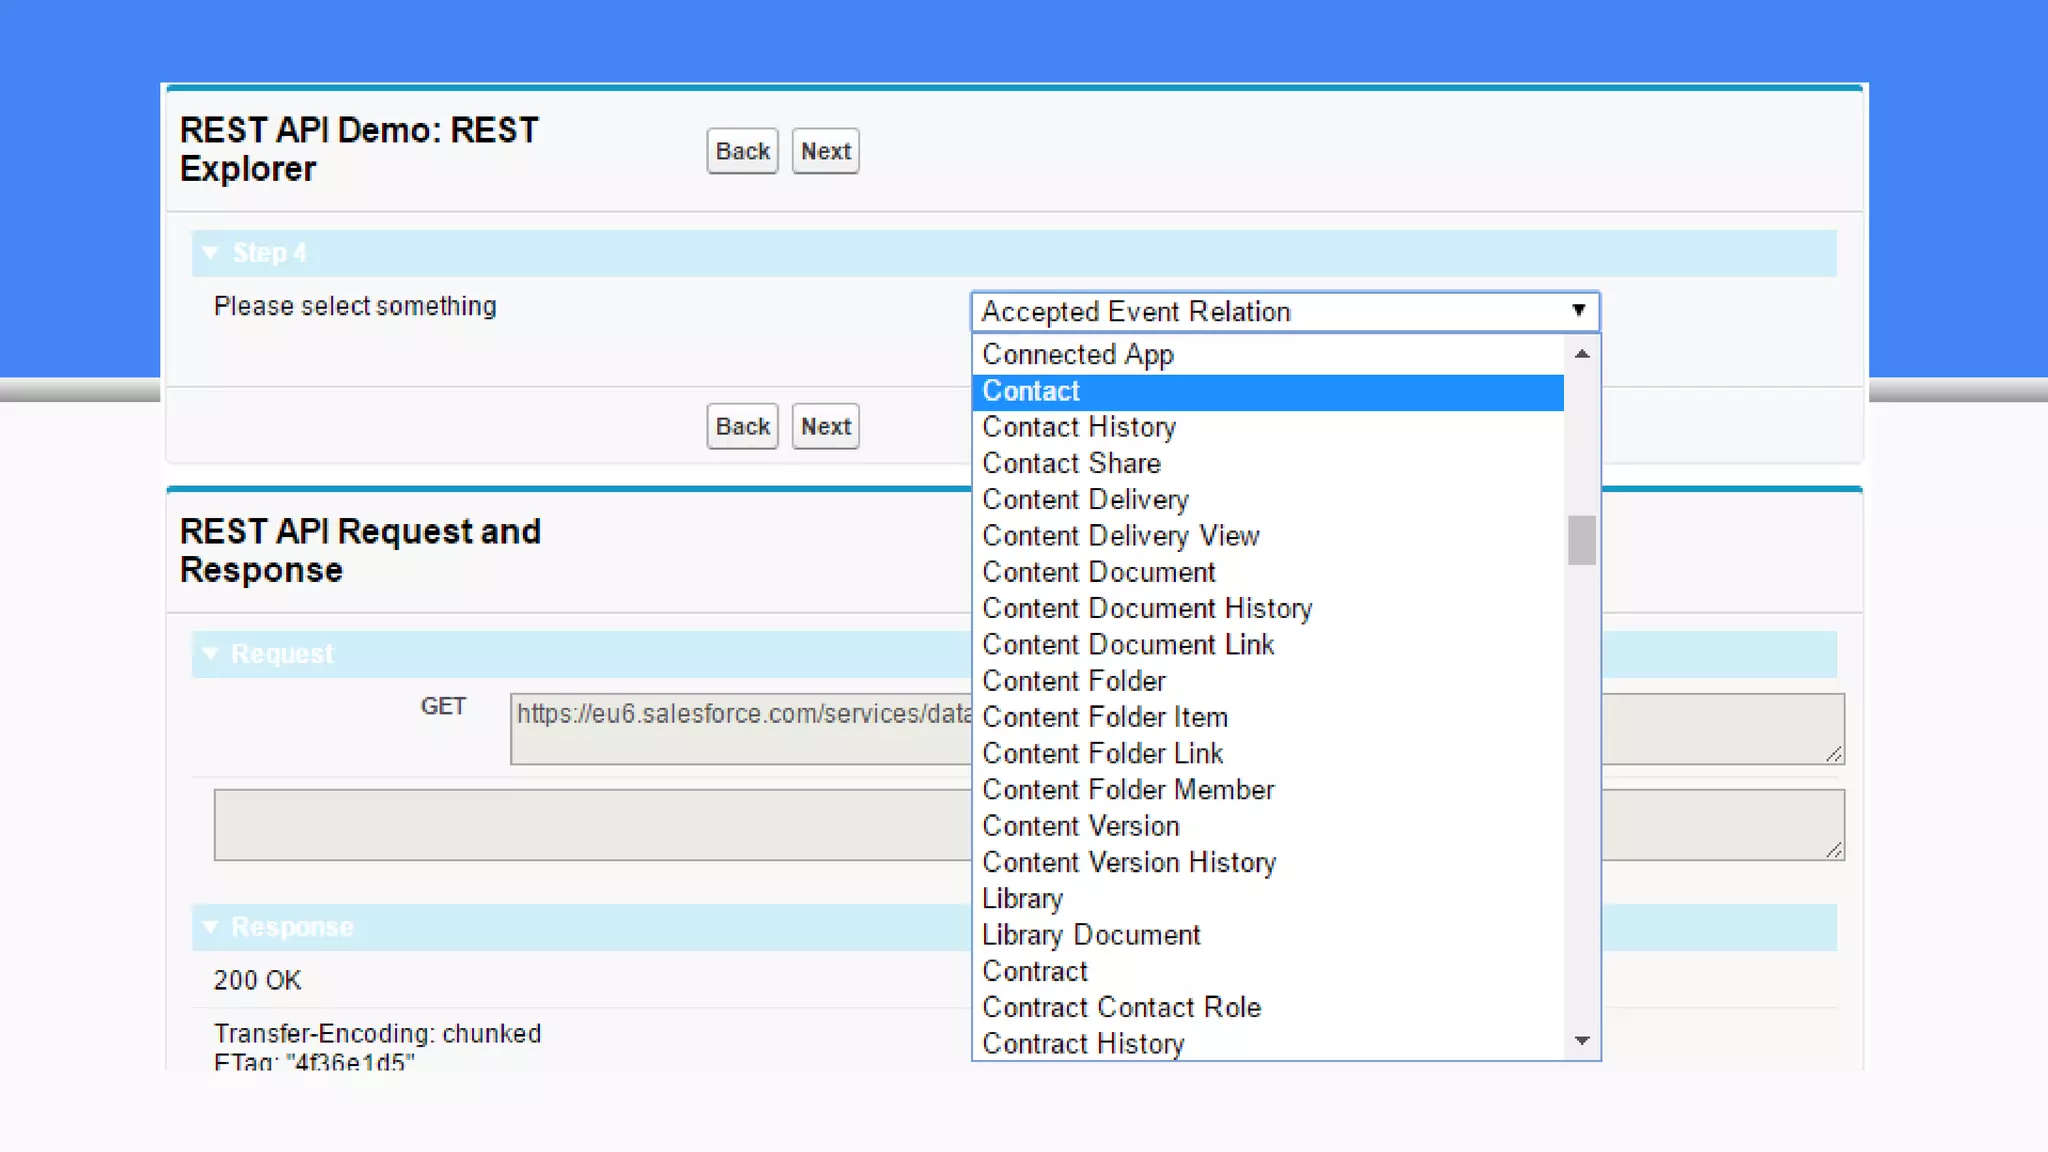Screen dimensions: 2048x1152
Task: Click the bottom Next button
Action: pyautogui.click(x=825, y=427)
